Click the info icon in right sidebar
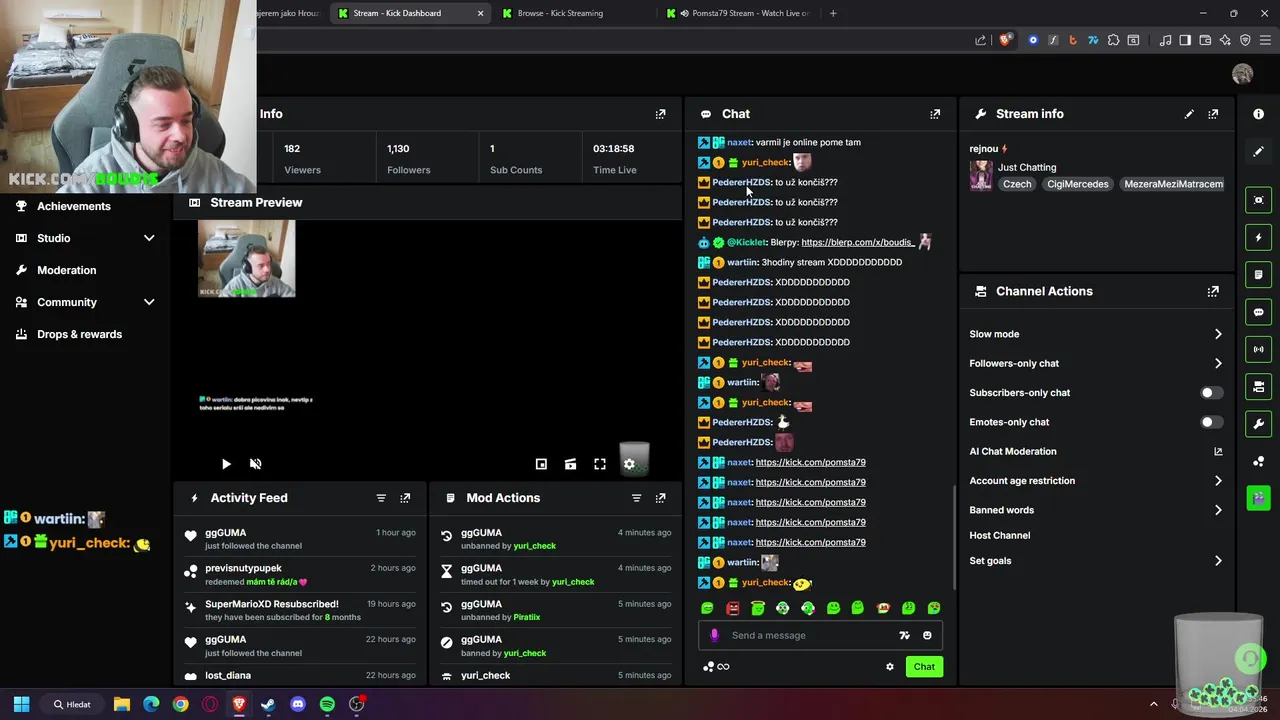The width and height of the screenshot is (1280, 720). click(x=1258, y=114)
